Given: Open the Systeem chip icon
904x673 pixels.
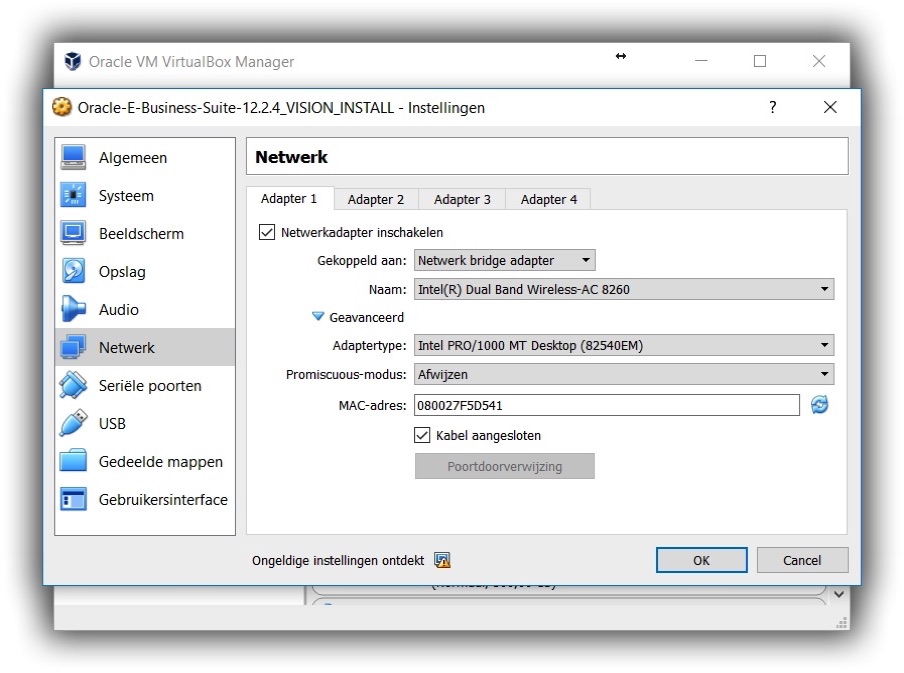Looking at the screenshot, I should [73, 195].
